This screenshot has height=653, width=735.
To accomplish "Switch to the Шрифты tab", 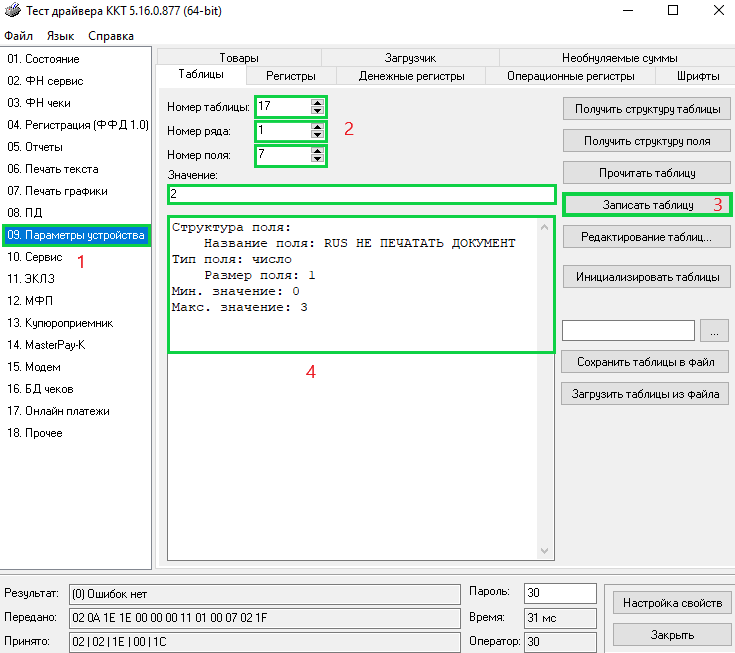I will (698, 76).
